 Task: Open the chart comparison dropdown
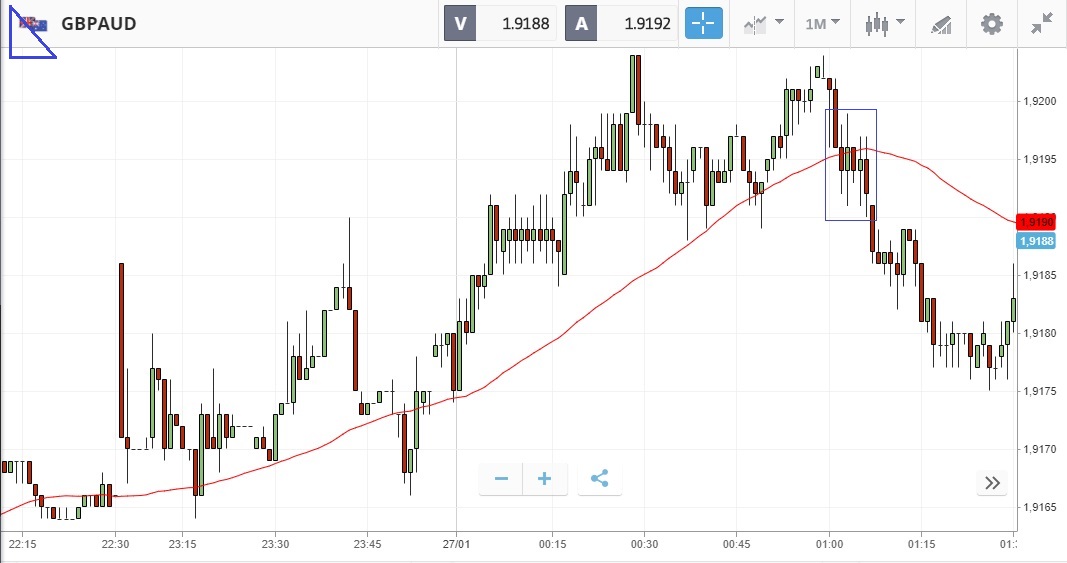tap(762, 24)
